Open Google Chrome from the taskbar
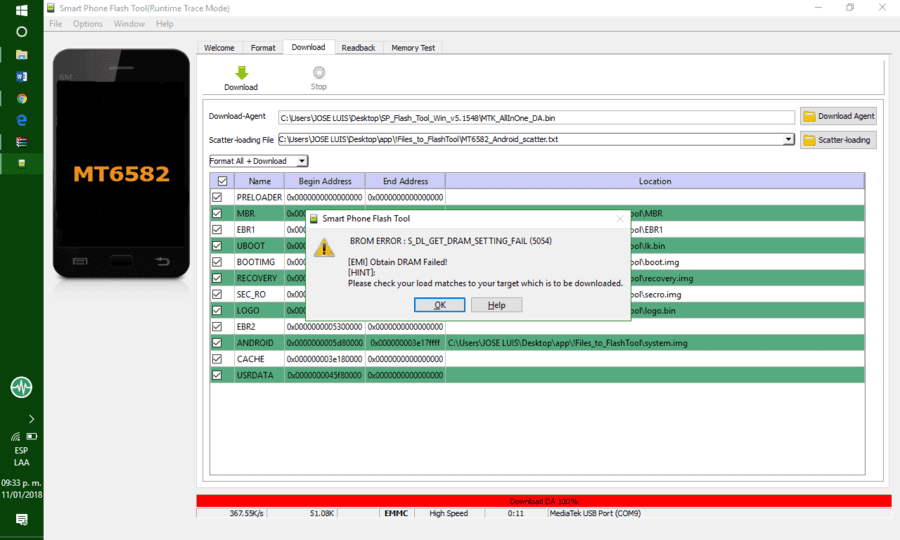900x540 pixels. pyautogui.click(x=22, y=99)
